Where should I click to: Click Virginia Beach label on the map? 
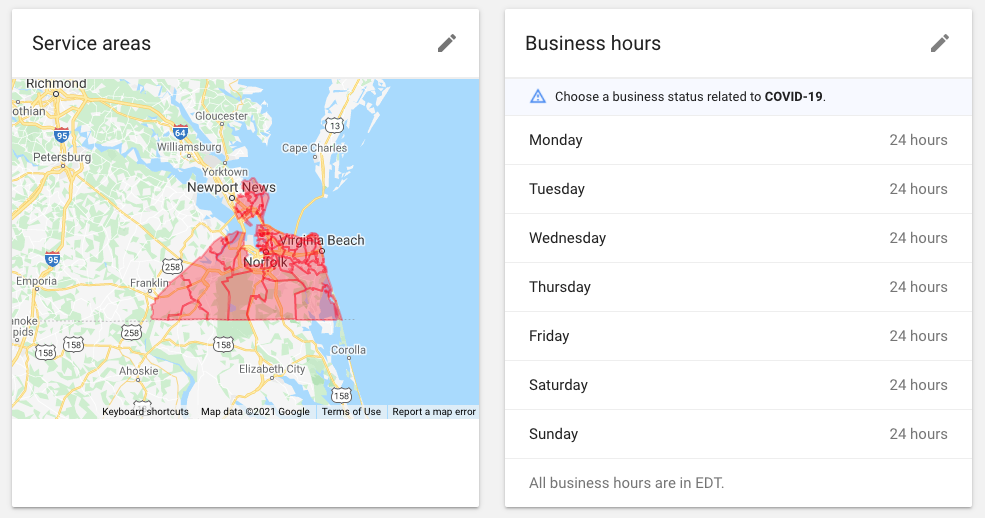[x=323, y=240]
